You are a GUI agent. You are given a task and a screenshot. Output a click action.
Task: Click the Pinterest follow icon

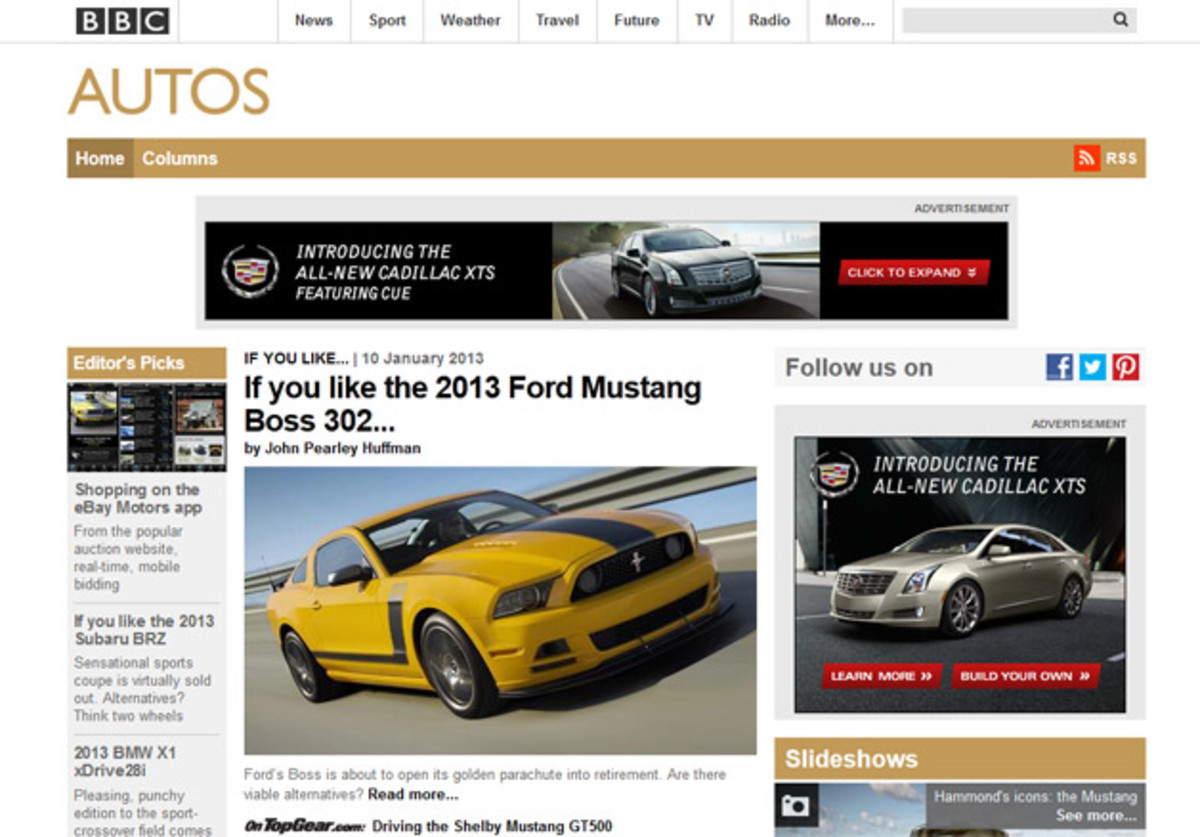[x=1126, y=367]
